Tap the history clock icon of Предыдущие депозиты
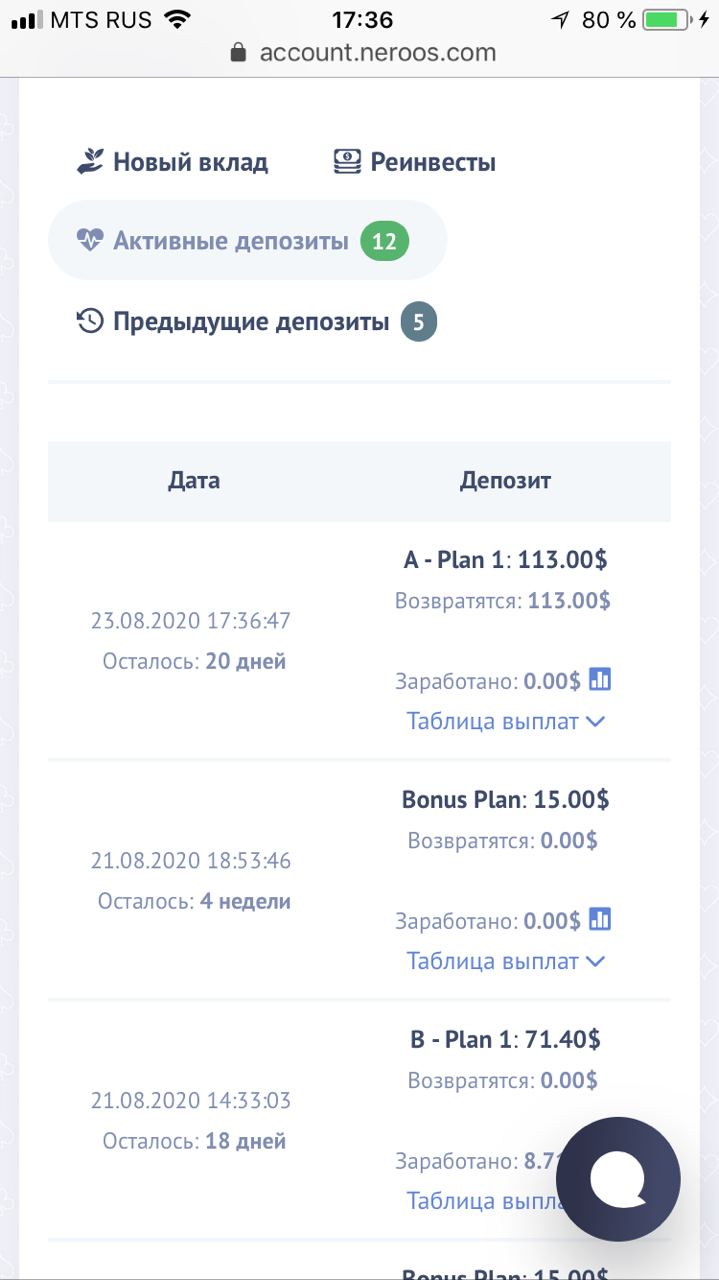 pyautogui.click(x=90, y=322)
